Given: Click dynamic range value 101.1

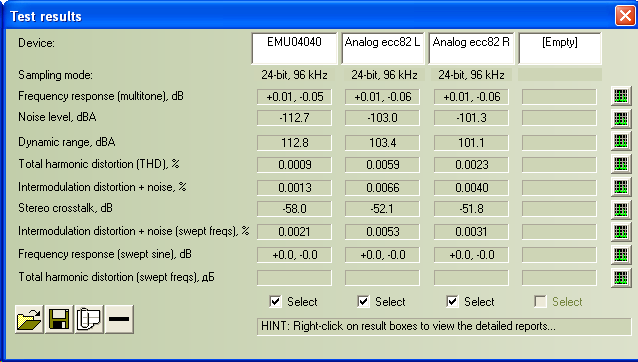Looking at the screenshot, I should coord(471,143).
